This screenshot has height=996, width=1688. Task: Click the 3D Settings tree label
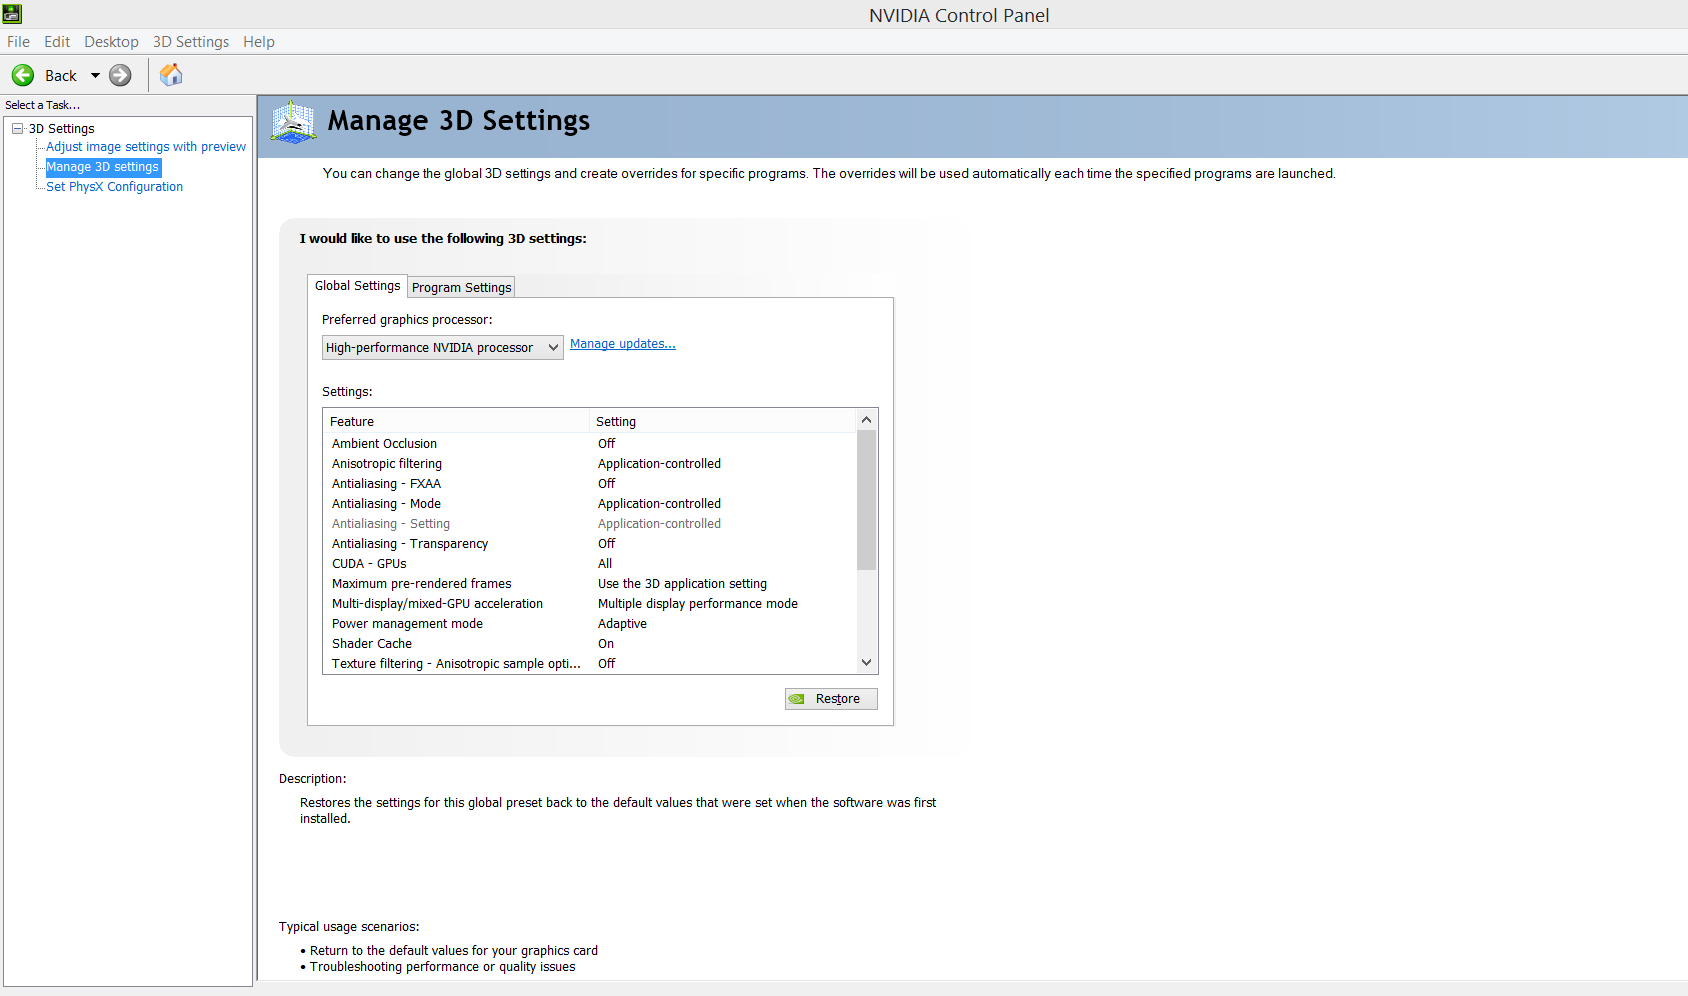(62, 129)
